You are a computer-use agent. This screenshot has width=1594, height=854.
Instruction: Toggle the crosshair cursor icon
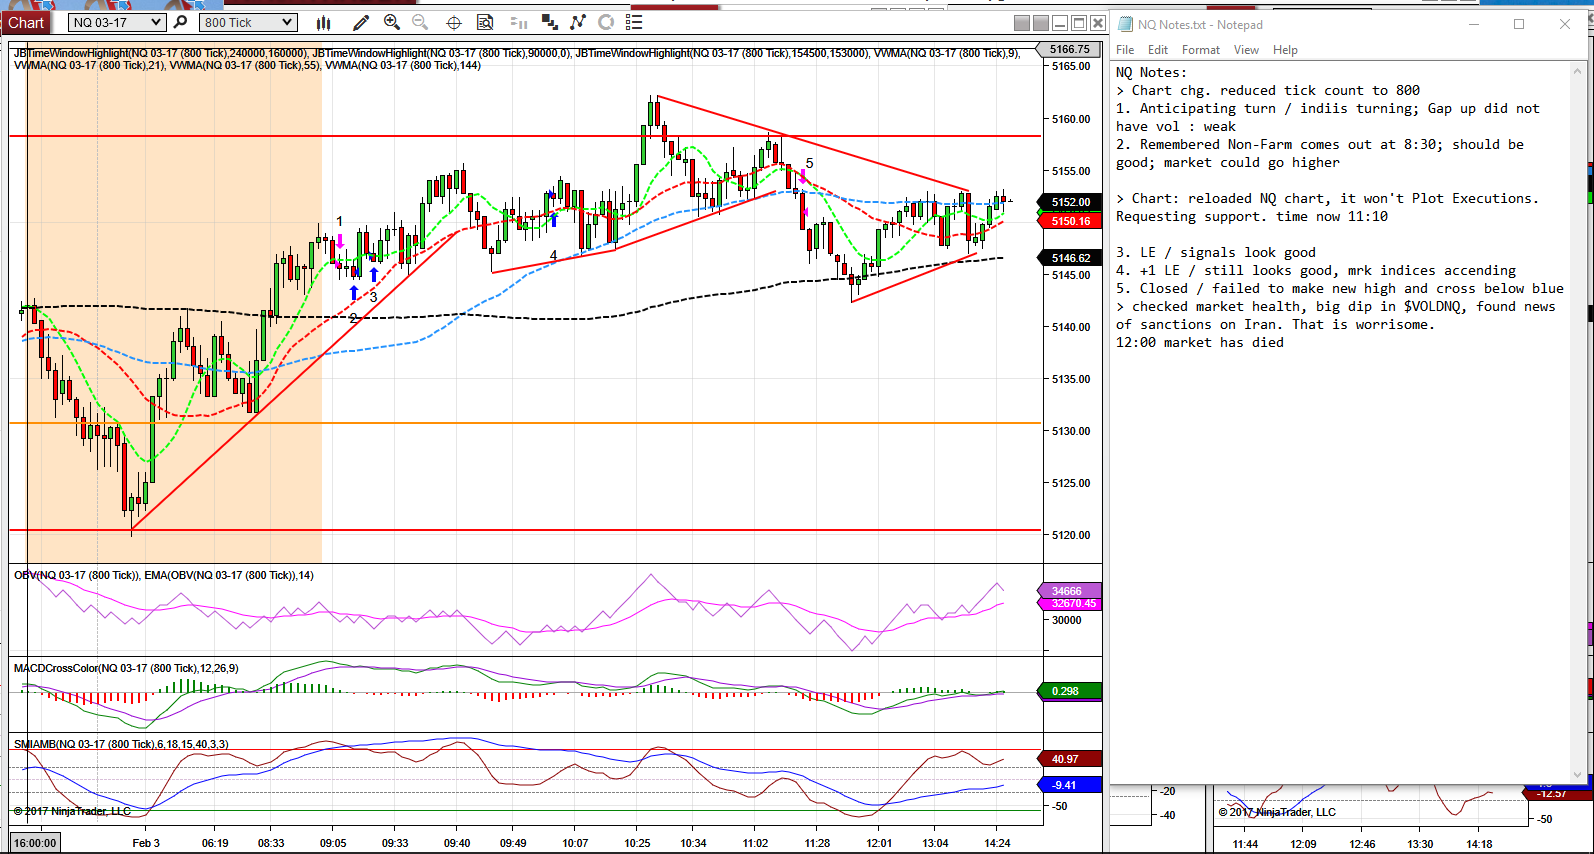(x=454, y=22)
